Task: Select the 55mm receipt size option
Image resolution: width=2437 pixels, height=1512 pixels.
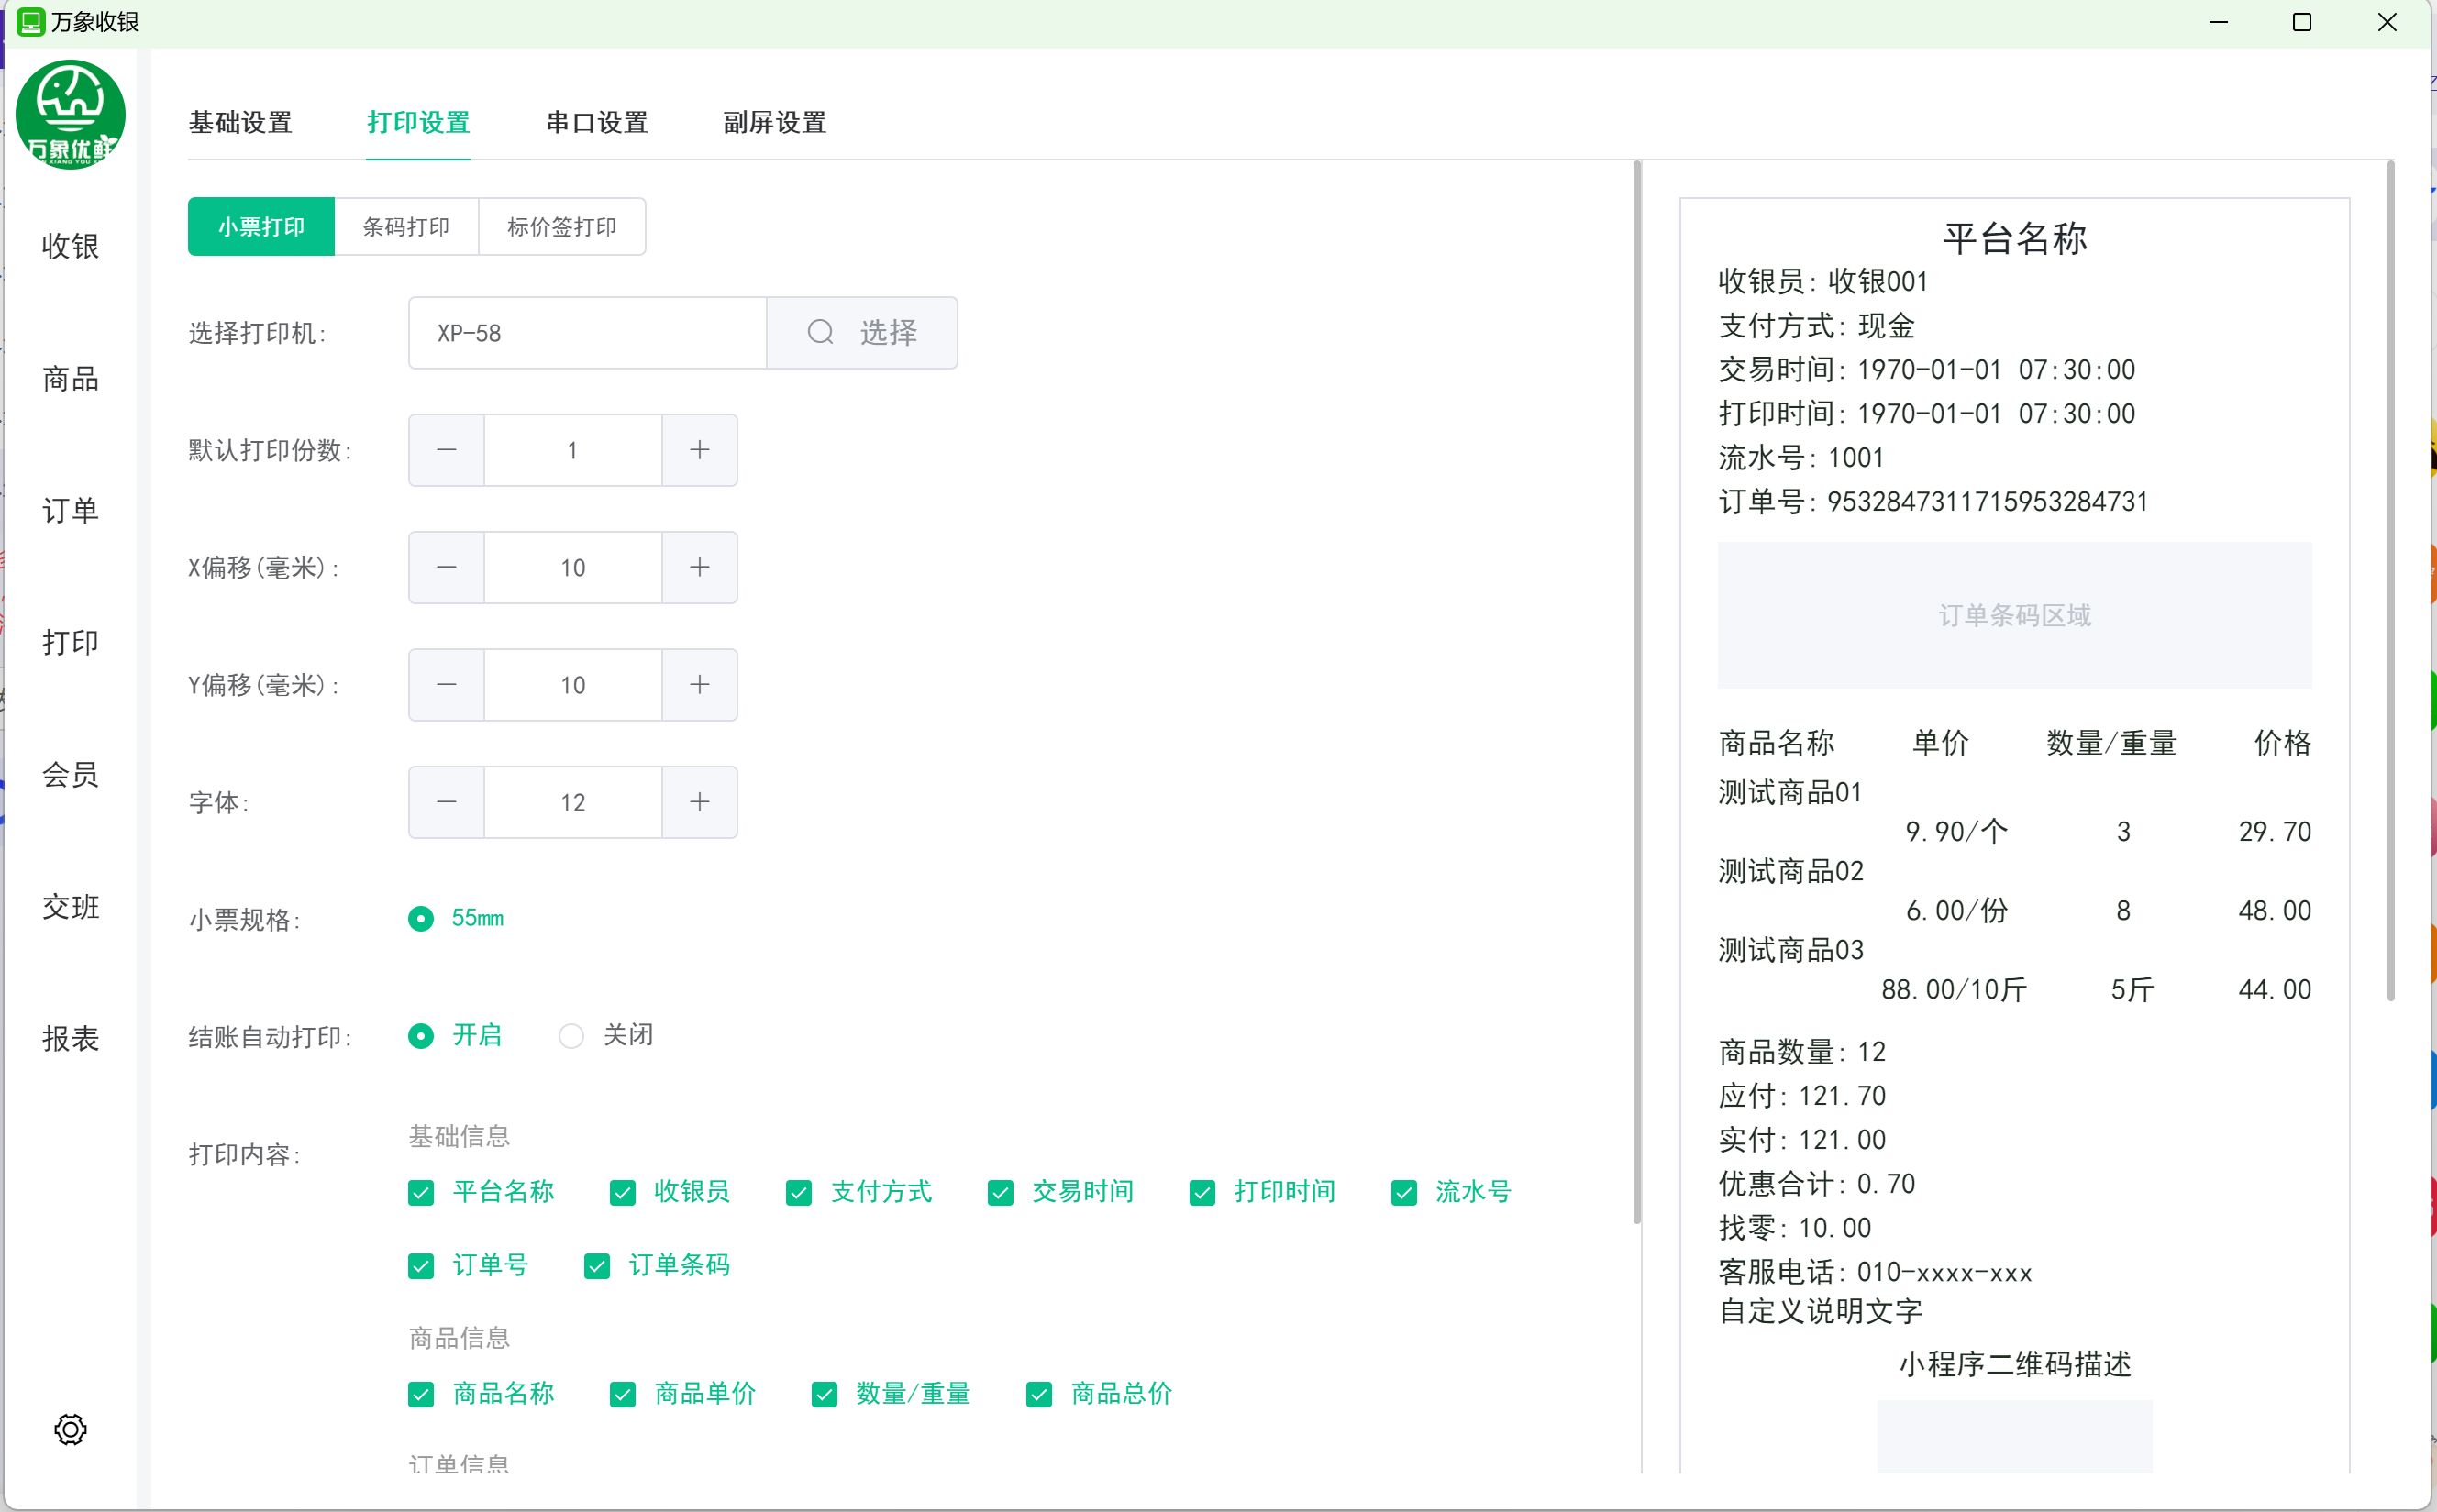Action: point(421,918)
